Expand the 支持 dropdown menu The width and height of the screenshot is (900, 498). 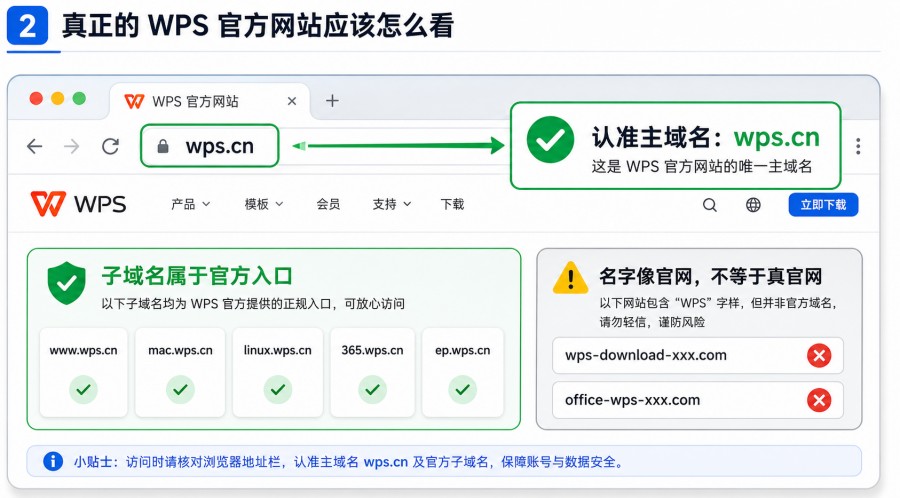click(x=392, y=204)
